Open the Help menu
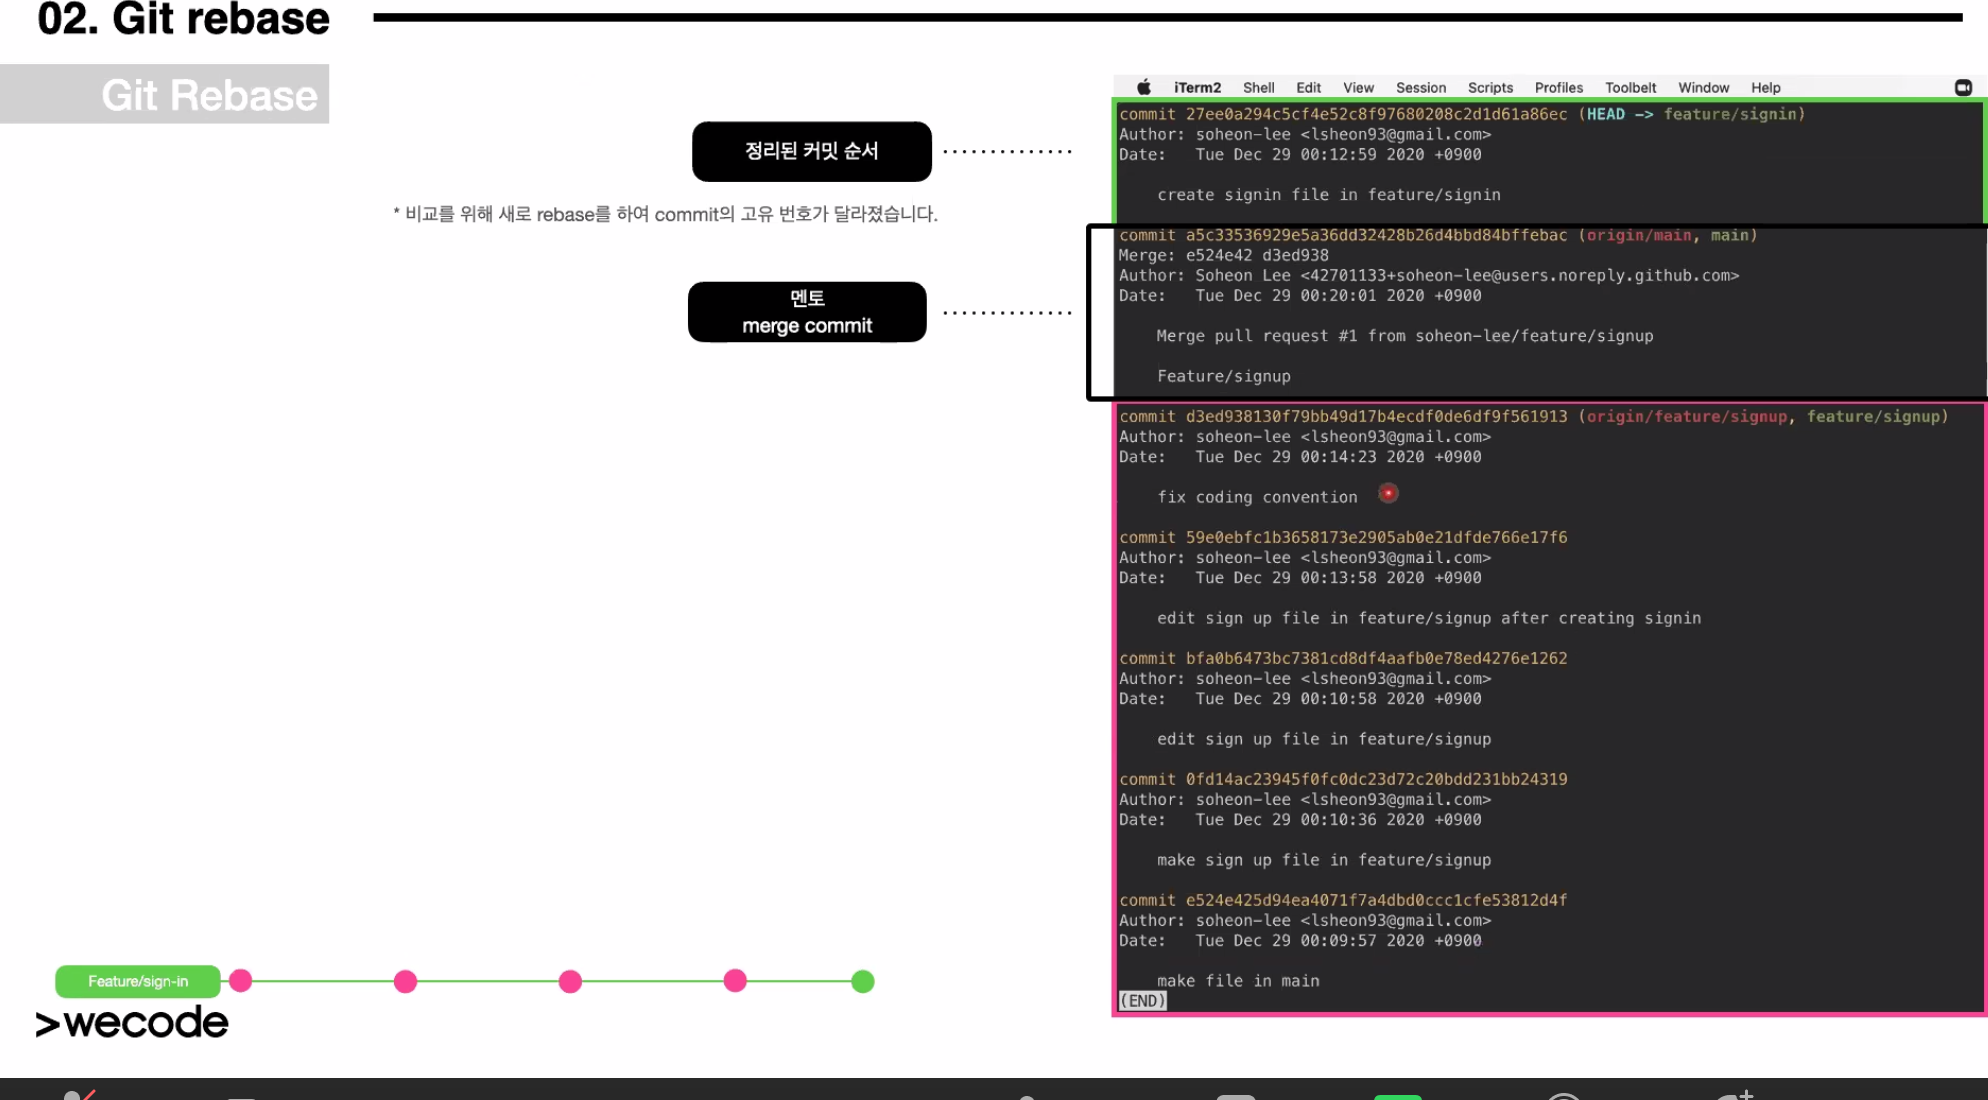 pyautogui.click(x=1765, y=88)
